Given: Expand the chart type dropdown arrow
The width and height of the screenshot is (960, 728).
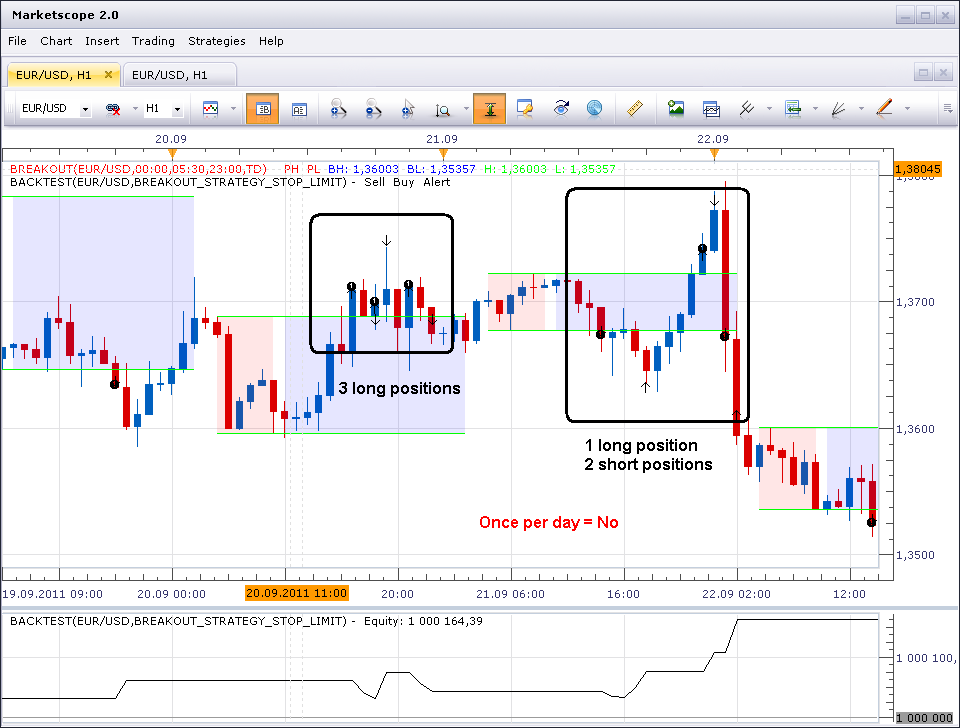Looking at the screenshot, I should pos(233,109).
